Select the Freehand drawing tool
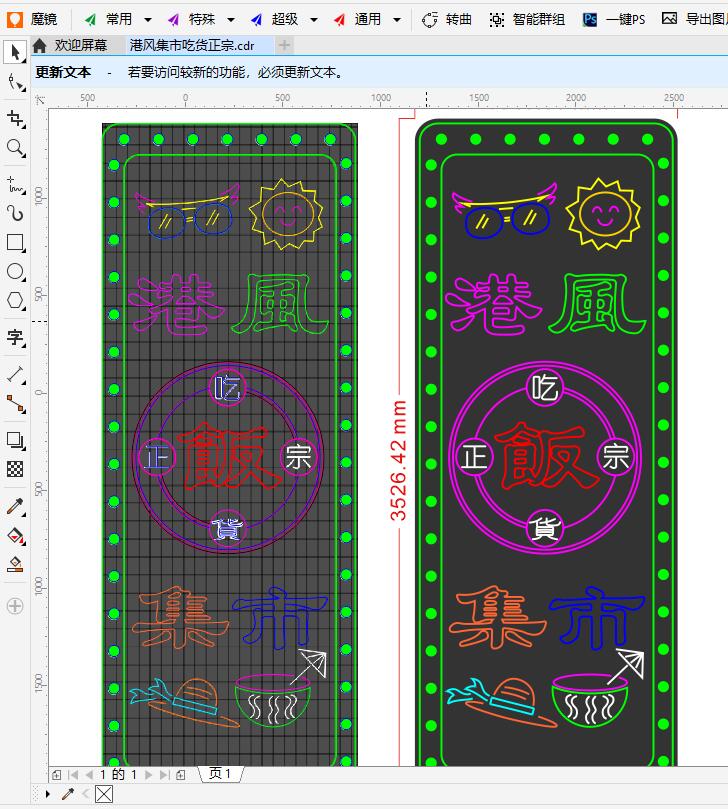This screenshot has height=809, width=728. (15, 184)
